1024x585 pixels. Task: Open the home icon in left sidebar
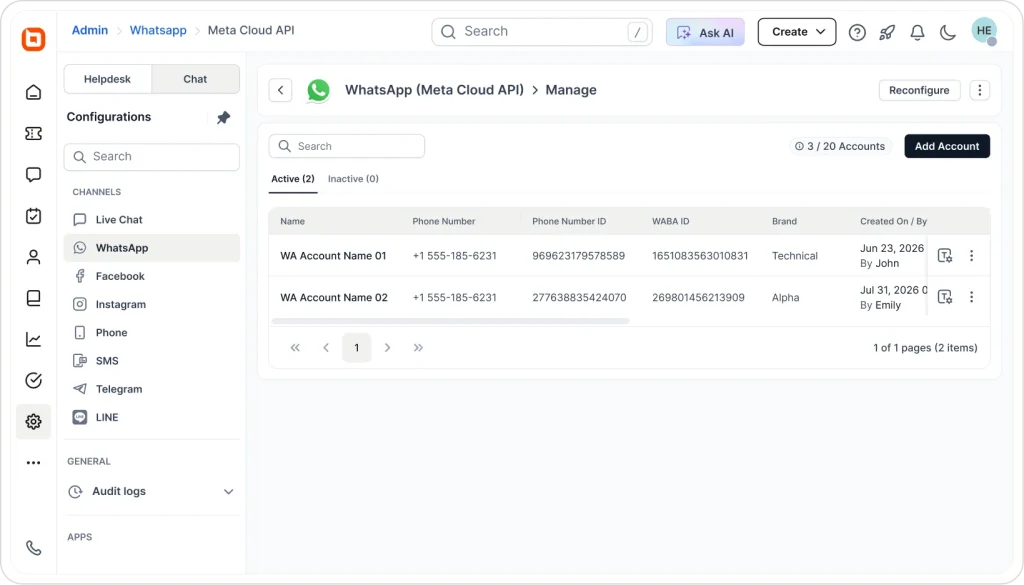(33, 93)
